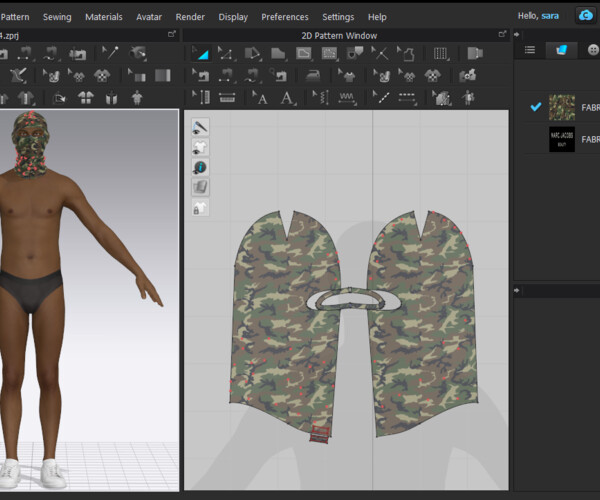Open the Materials menu

(x=104, y=17)
